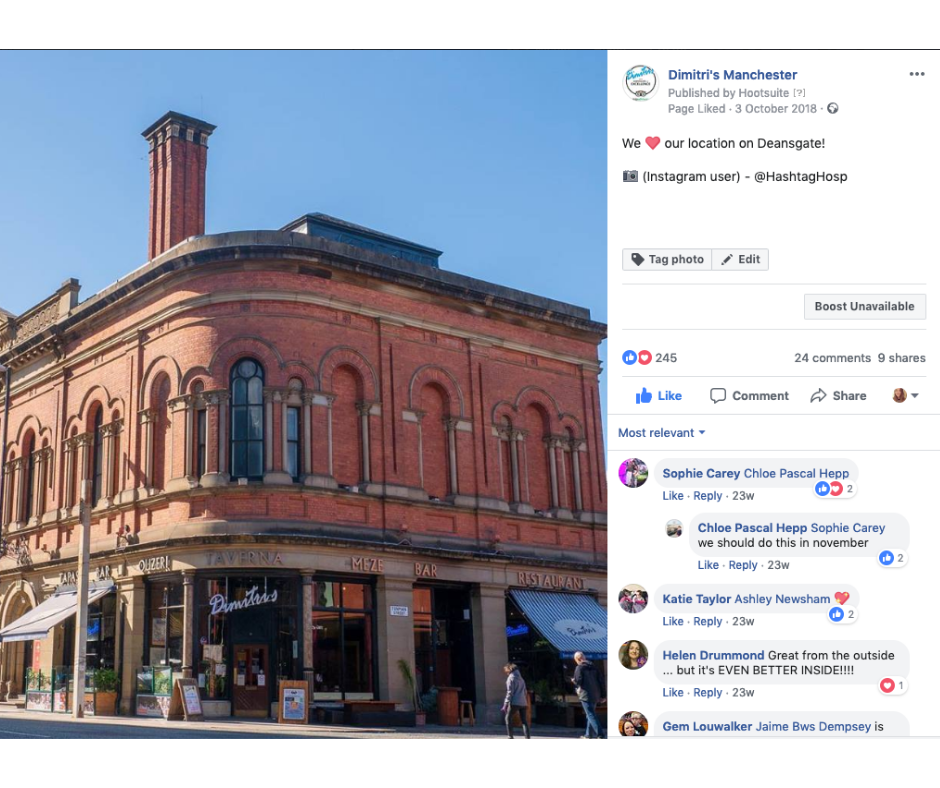Viewport: 940px width, 788px height.
Task: Click the 23w timestamp on Helen Drummond's comment
Action: coord(743,693)
